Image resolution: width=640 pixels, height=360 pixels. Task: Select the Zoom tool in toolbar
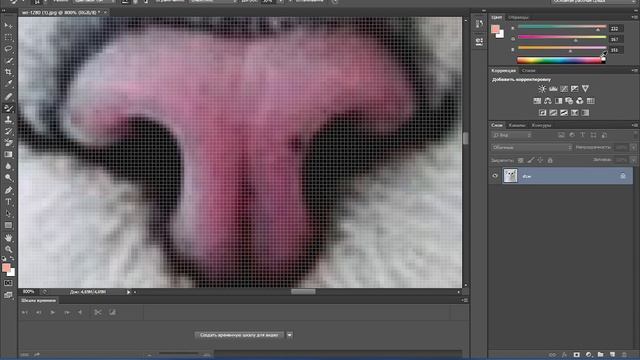click(8, 249)
